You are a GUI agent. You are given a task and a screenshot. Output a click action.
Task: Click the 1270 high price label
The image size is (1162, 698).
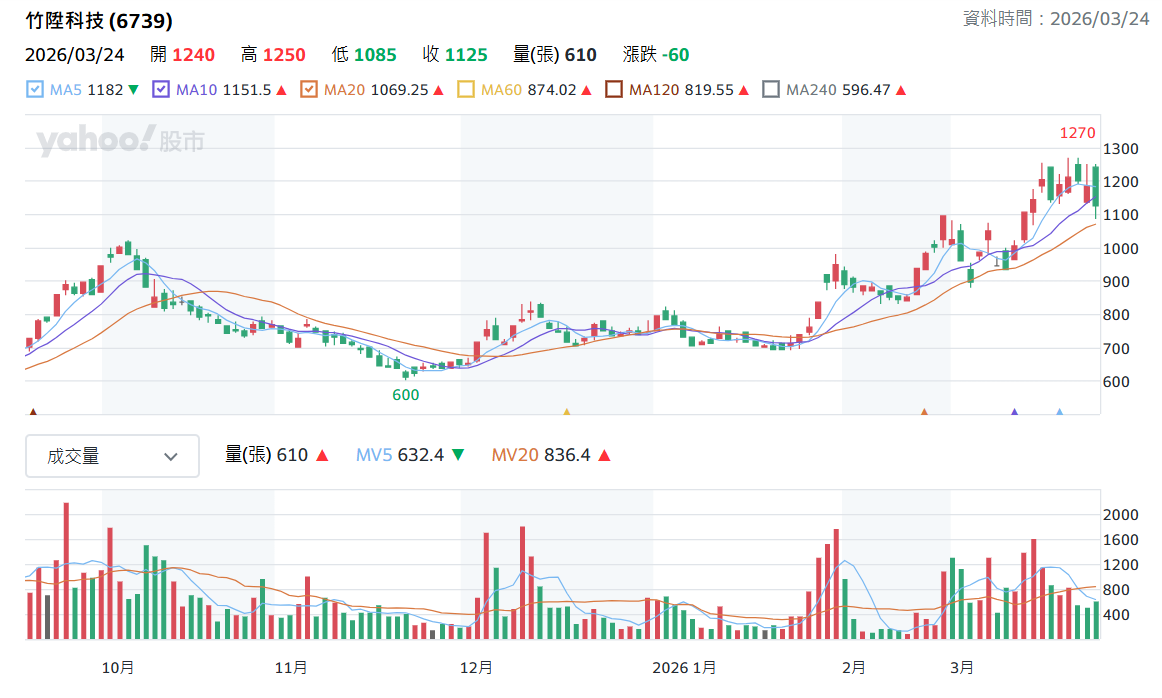tap(1078, 133)
